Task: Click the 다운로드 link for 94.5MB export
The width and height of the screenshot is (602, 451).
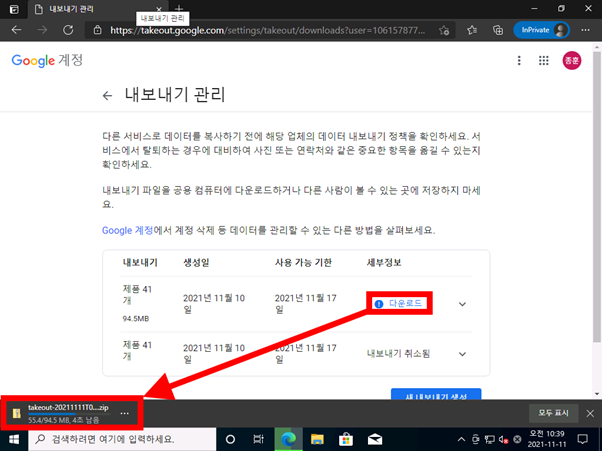Action: (x=405, y=303)
